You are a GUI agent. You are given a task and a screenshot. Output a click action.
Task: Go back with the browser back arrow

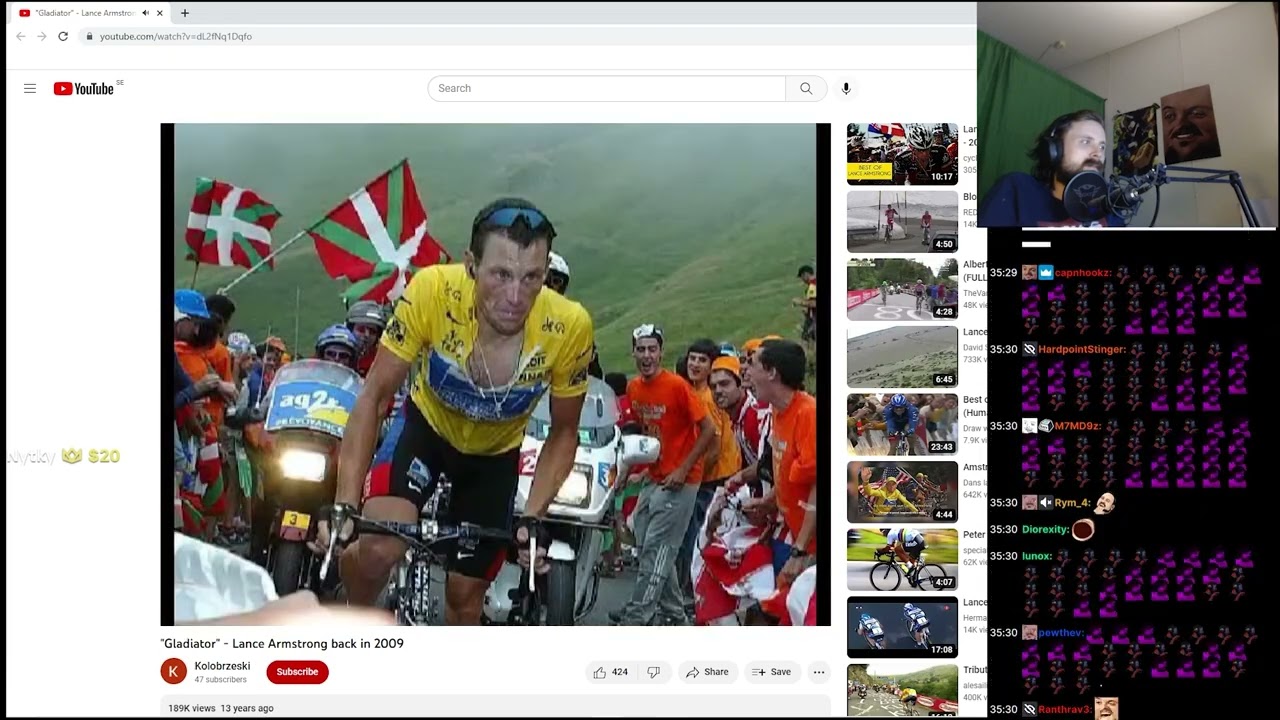pyautogui.click(x=20, y=36)
